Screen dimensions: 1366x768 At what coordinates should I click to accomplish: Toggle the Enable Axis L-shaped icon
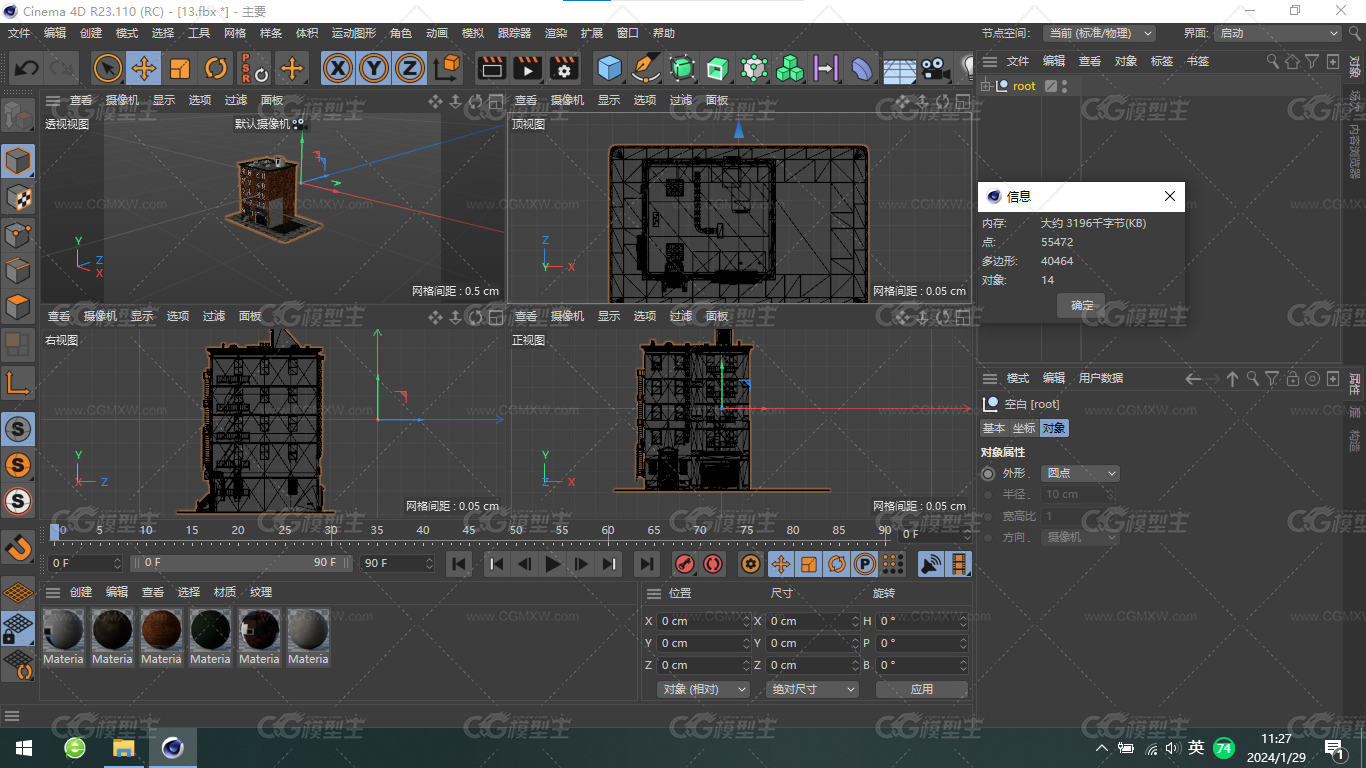point(18,382)
